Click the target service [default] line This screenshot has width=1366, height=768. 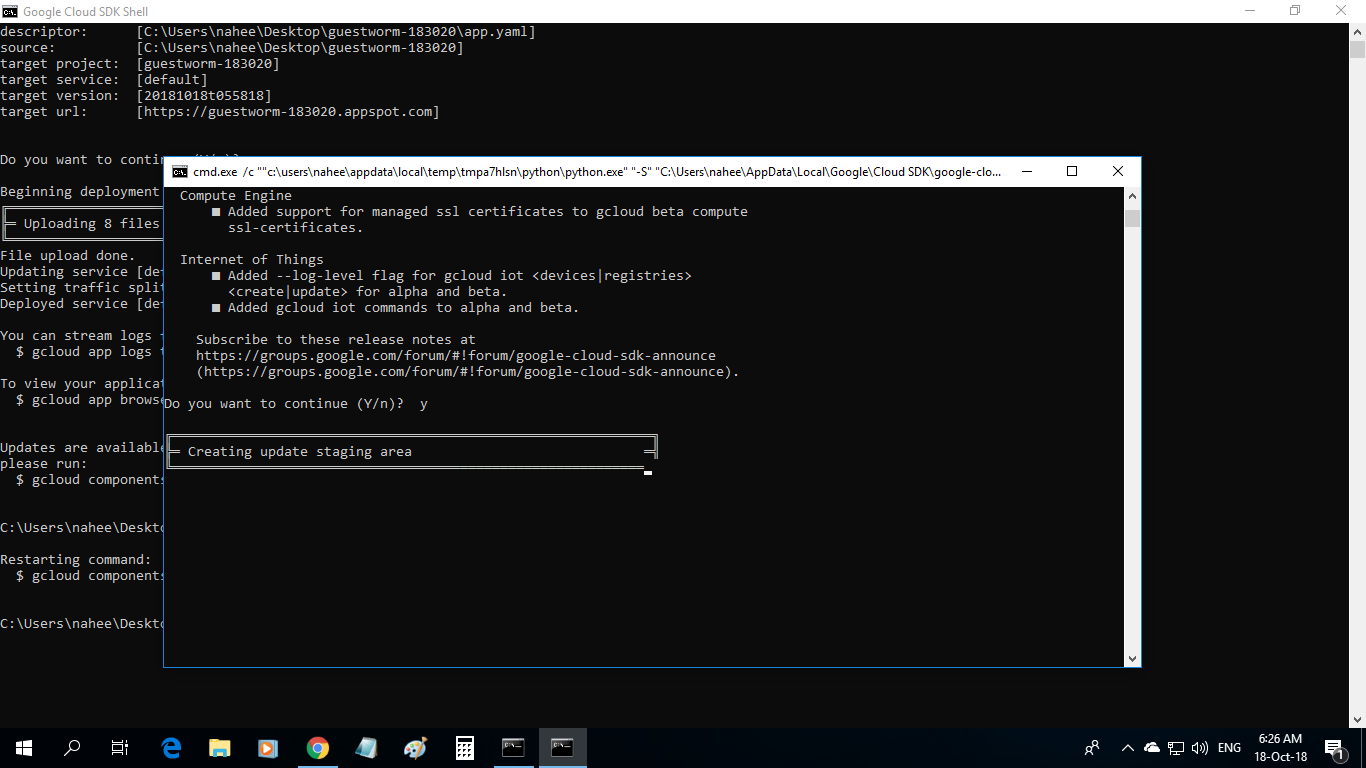pos(104,80)
